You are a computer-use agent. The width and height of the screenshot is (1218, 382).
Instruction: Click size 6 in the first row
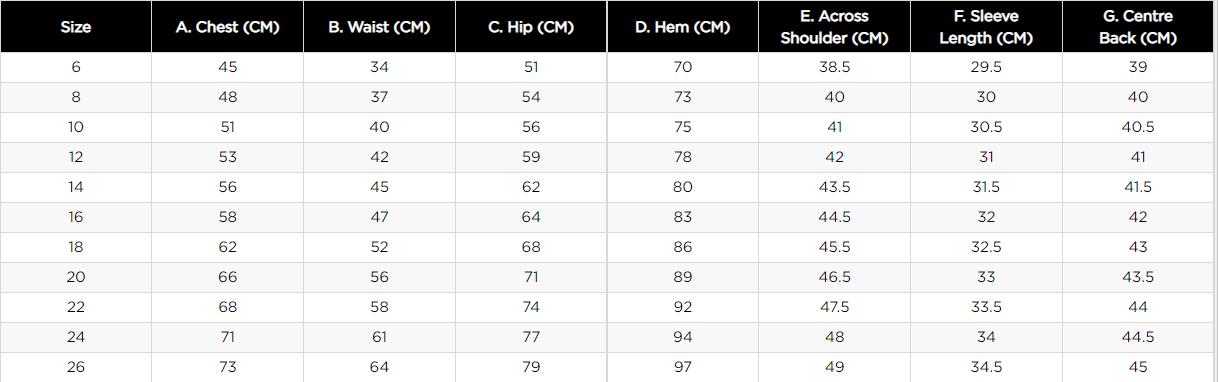[x=76, y=67]
